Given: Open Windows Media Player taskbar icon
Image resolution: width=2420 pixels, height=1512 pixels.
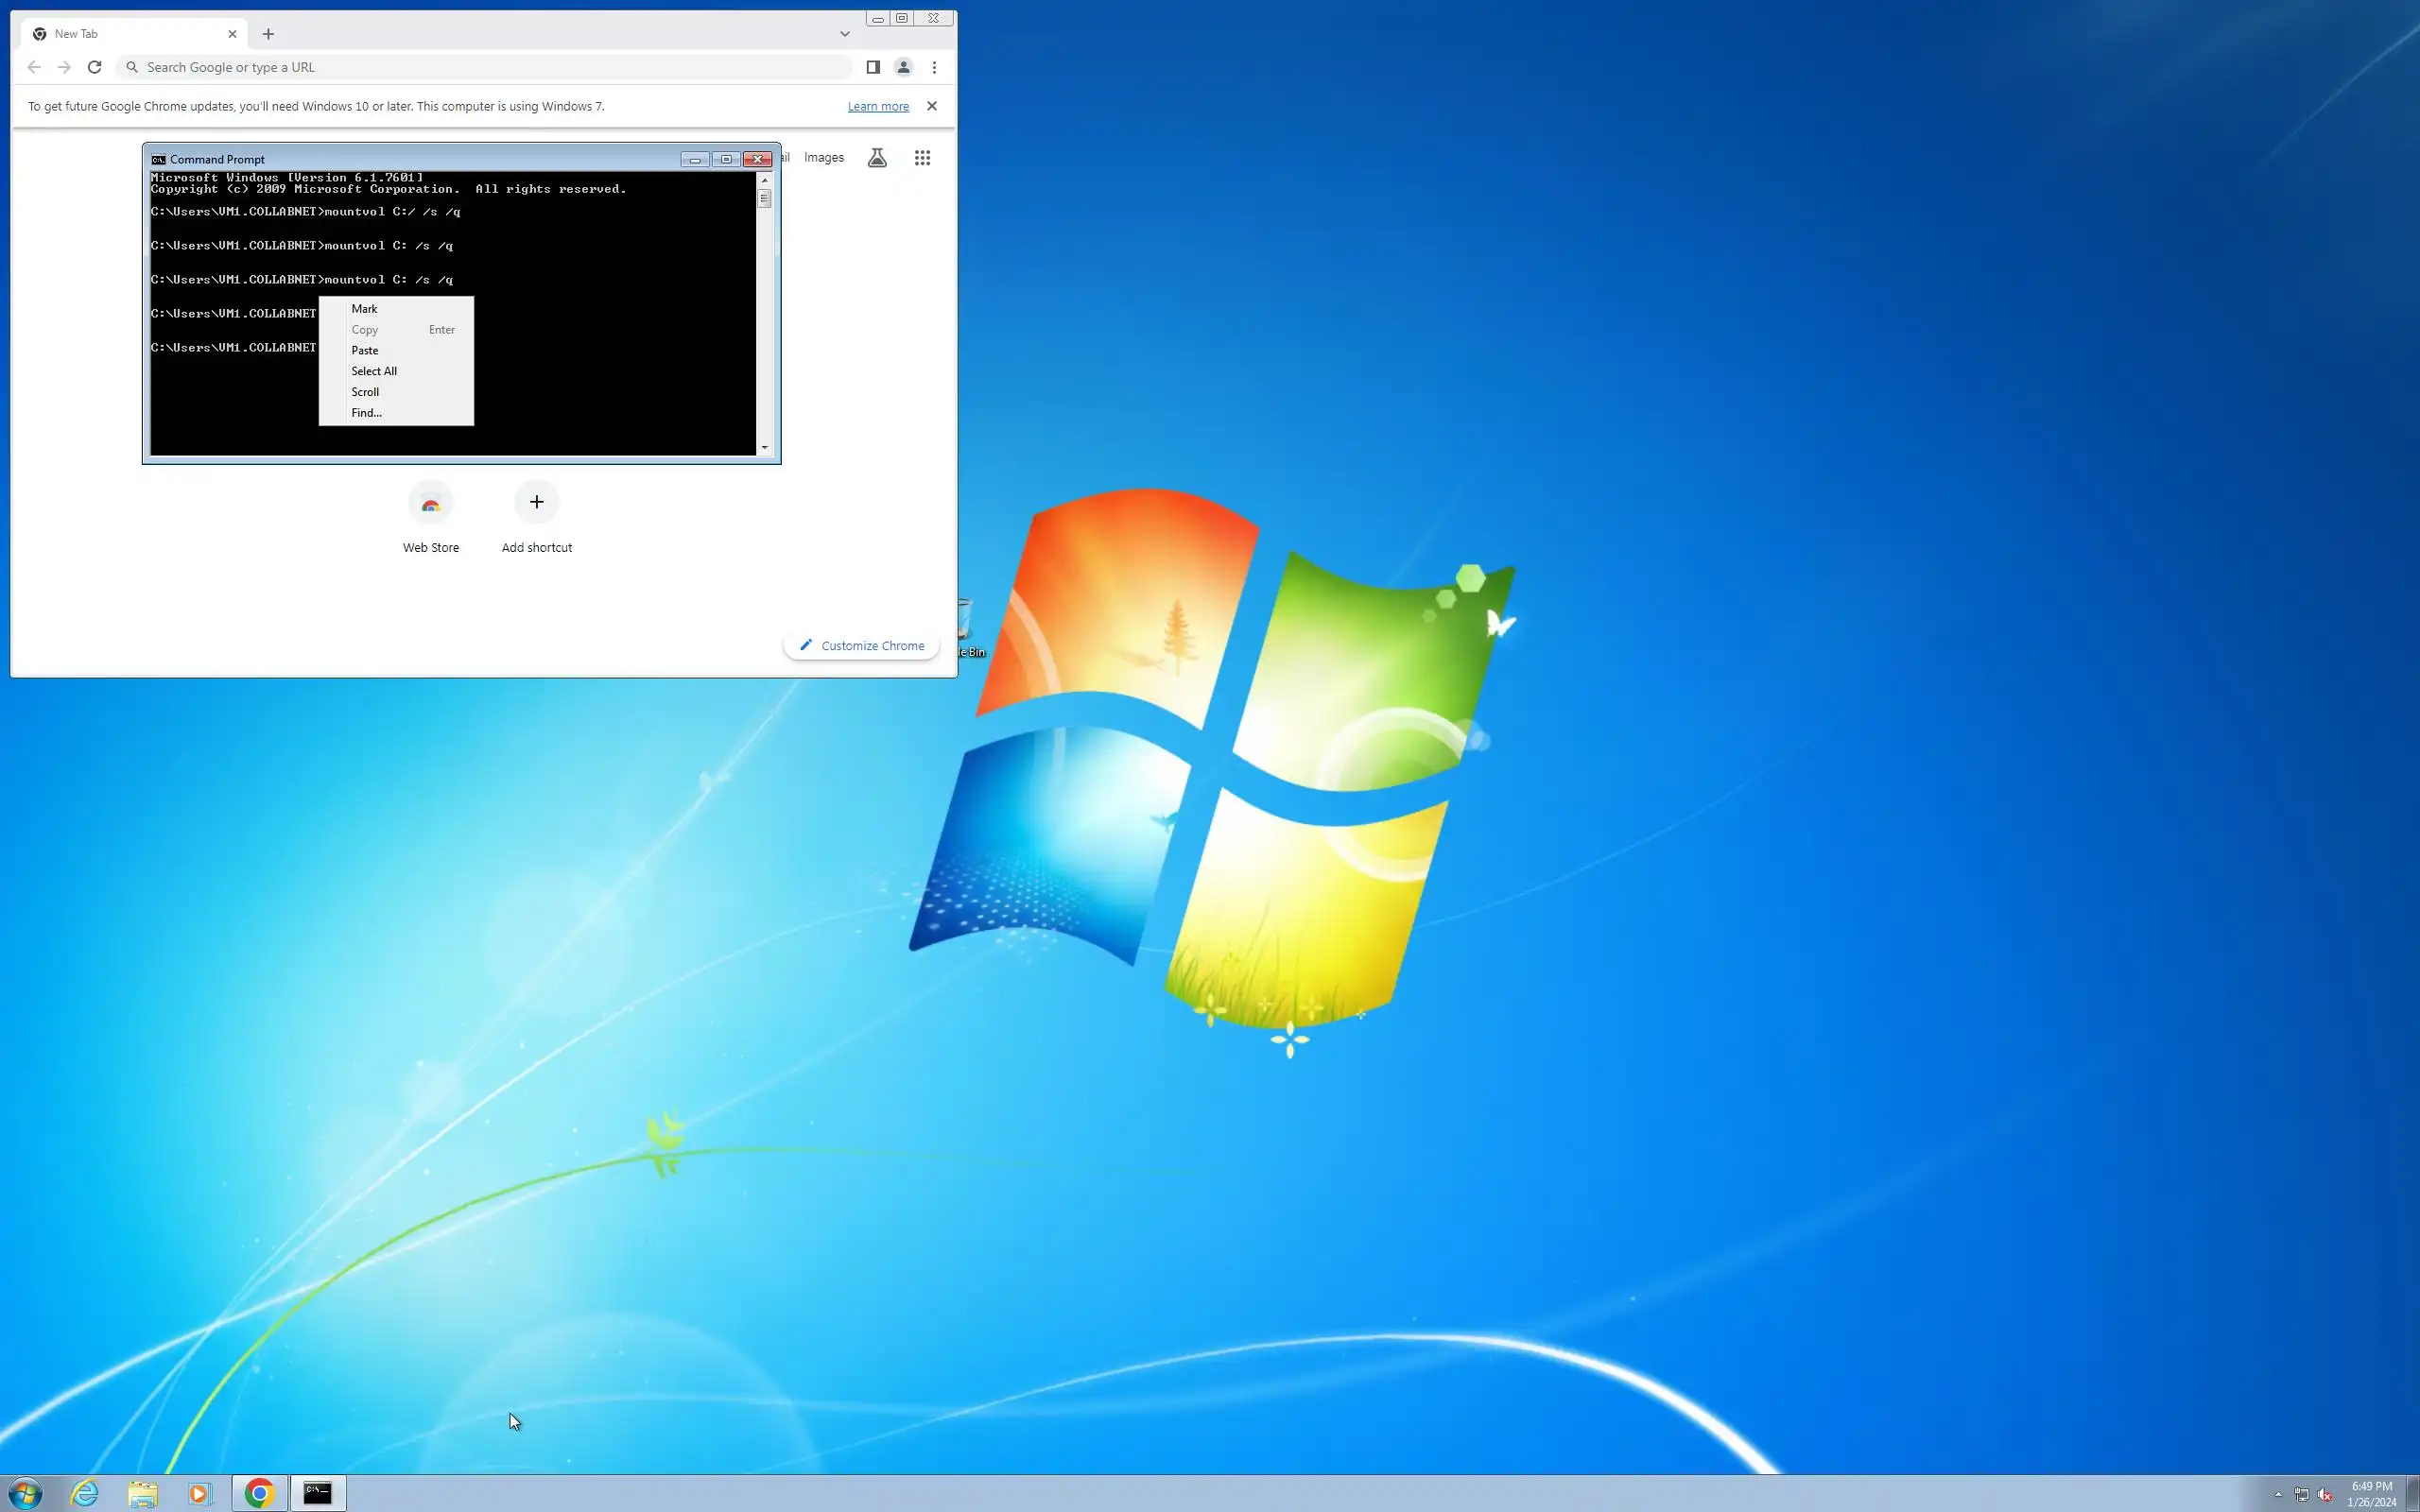Looking at the screenshot, I should (x=199, y=1493).
